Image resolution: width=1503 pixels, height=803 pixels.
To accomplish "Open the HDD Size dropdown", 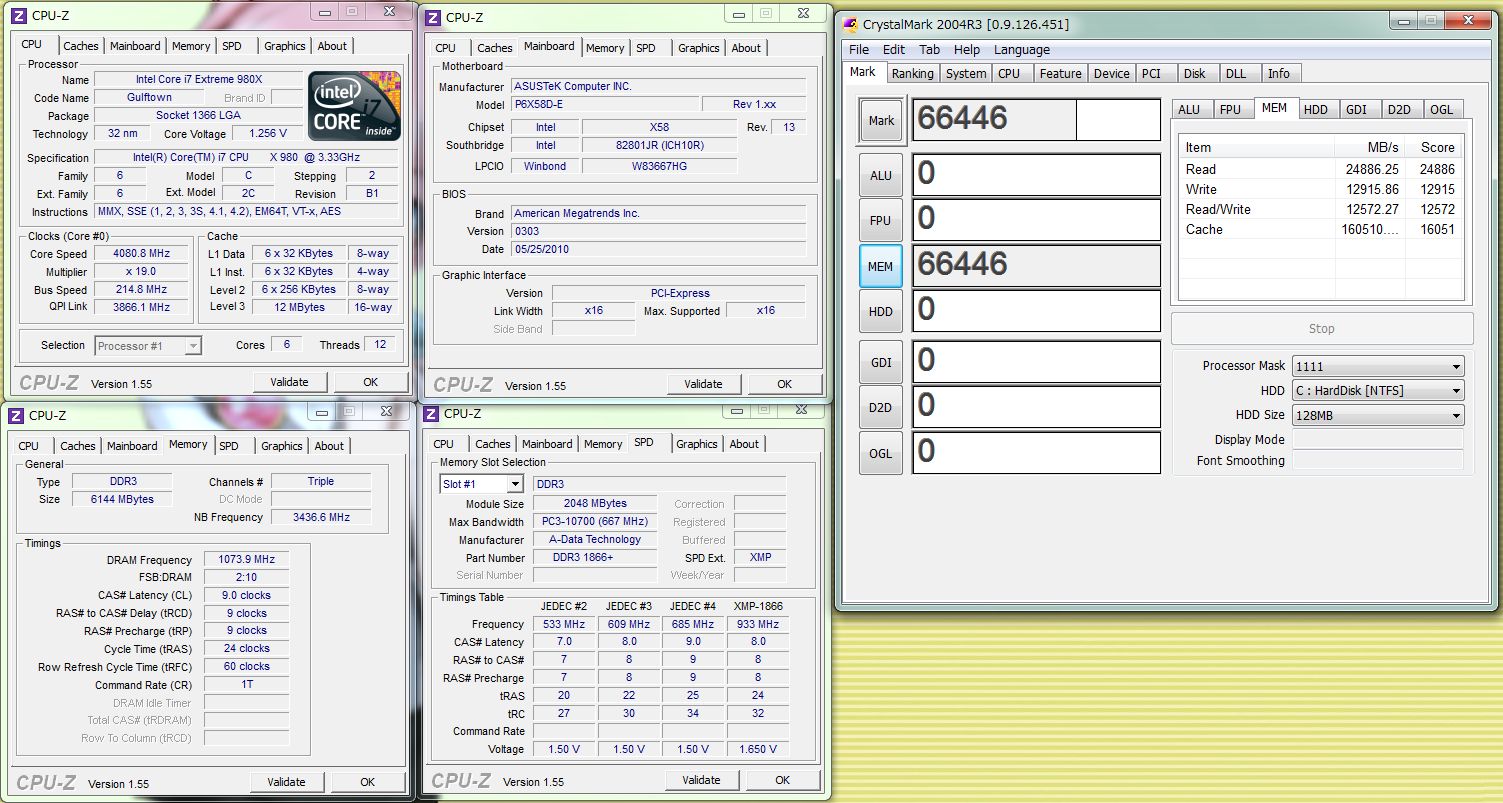I will (1377, 415).
